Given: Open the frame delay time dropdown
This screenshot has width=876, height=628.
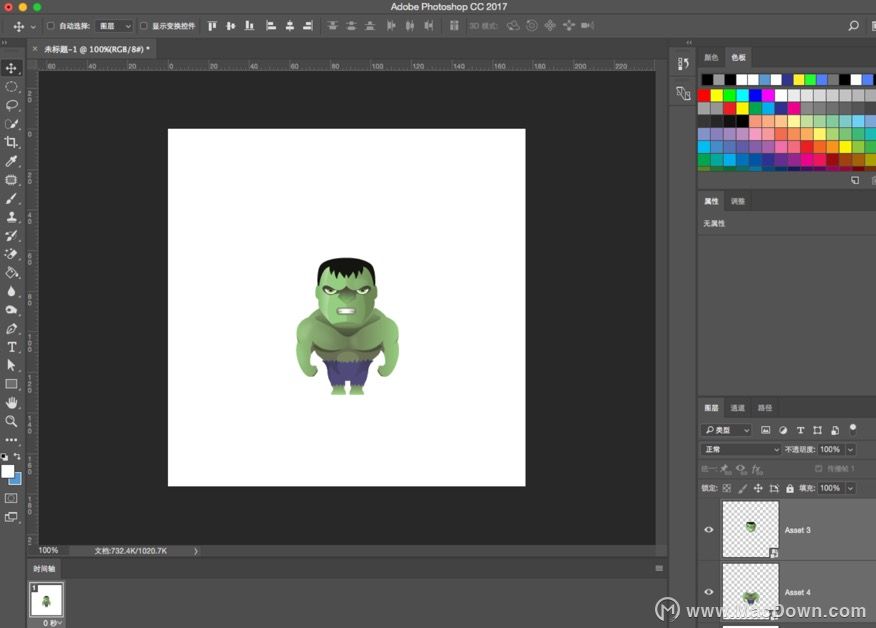Looking at the screenshot, I should [x=53, y=623].
